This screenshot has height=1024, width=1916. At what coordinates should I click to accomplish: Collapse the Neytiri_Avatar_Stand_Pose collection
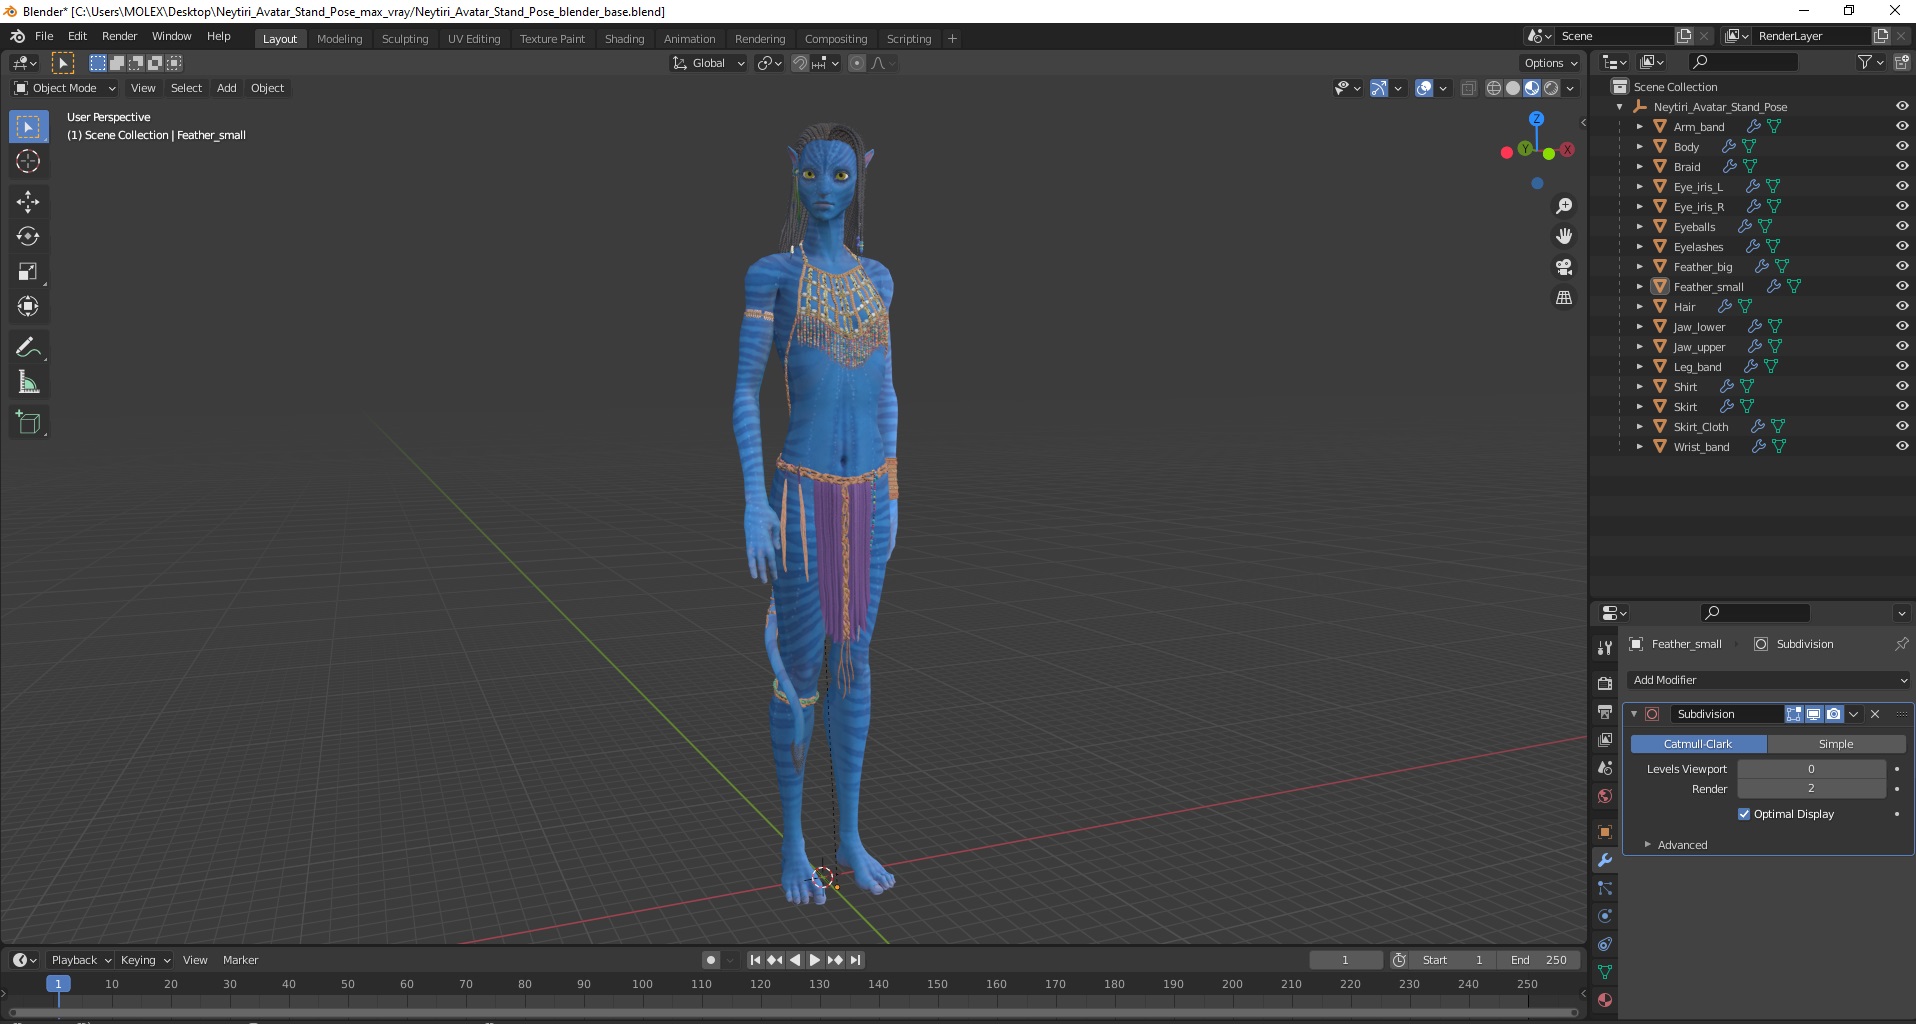1619,107
